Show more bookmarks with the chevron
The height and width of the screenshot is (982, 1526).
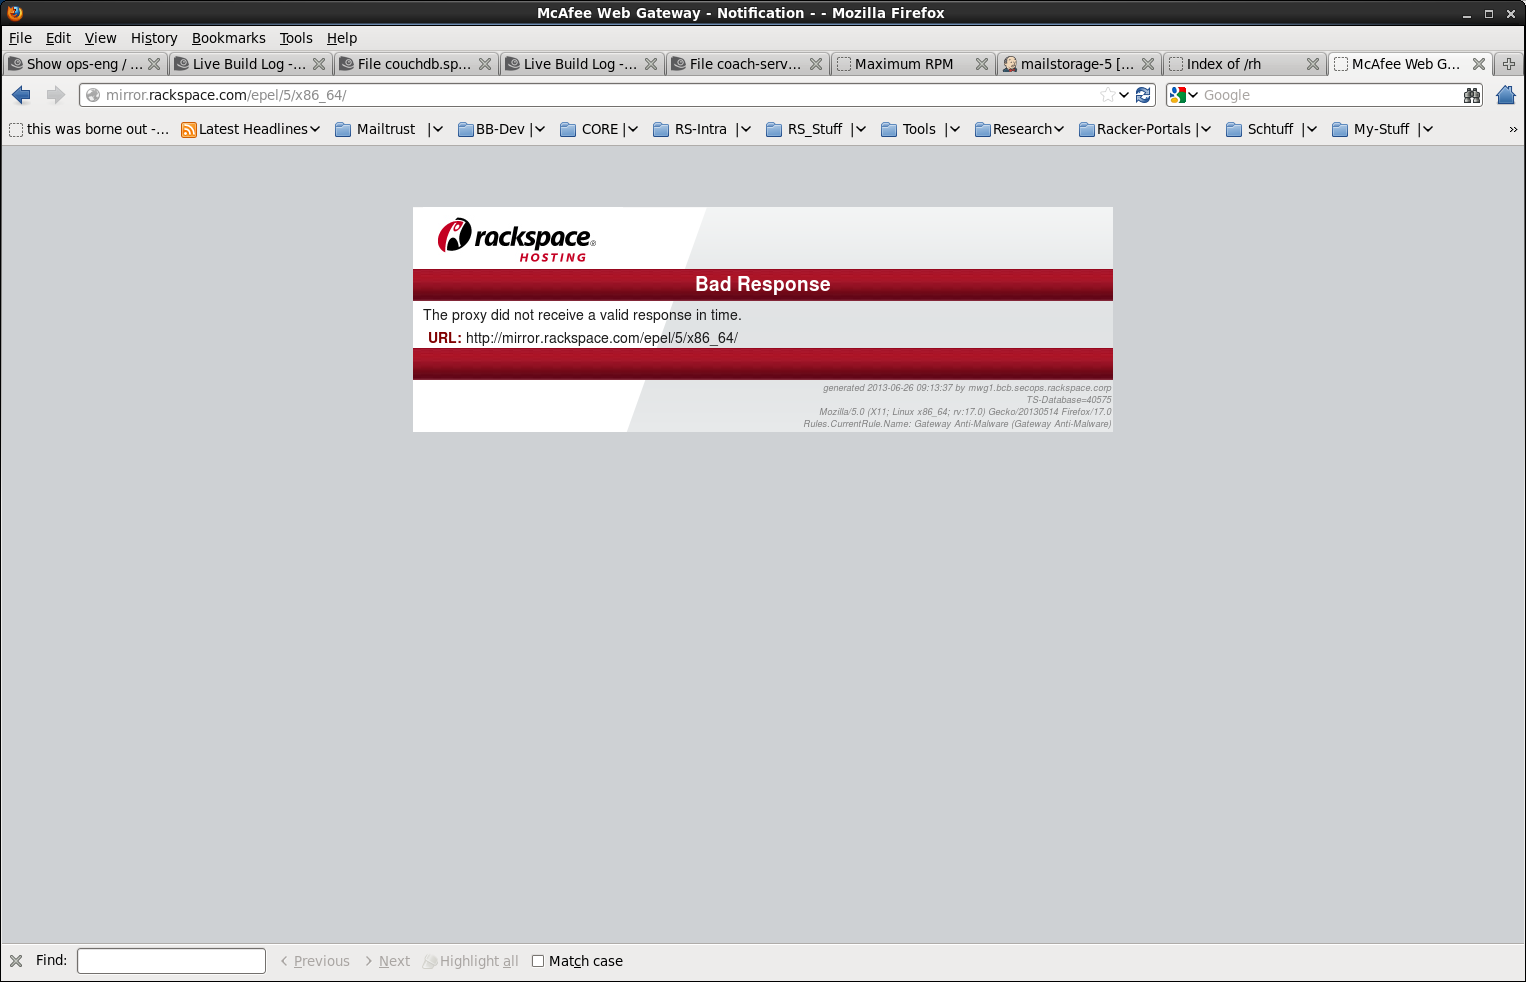pyautogui.click(x=1513, y=129)
